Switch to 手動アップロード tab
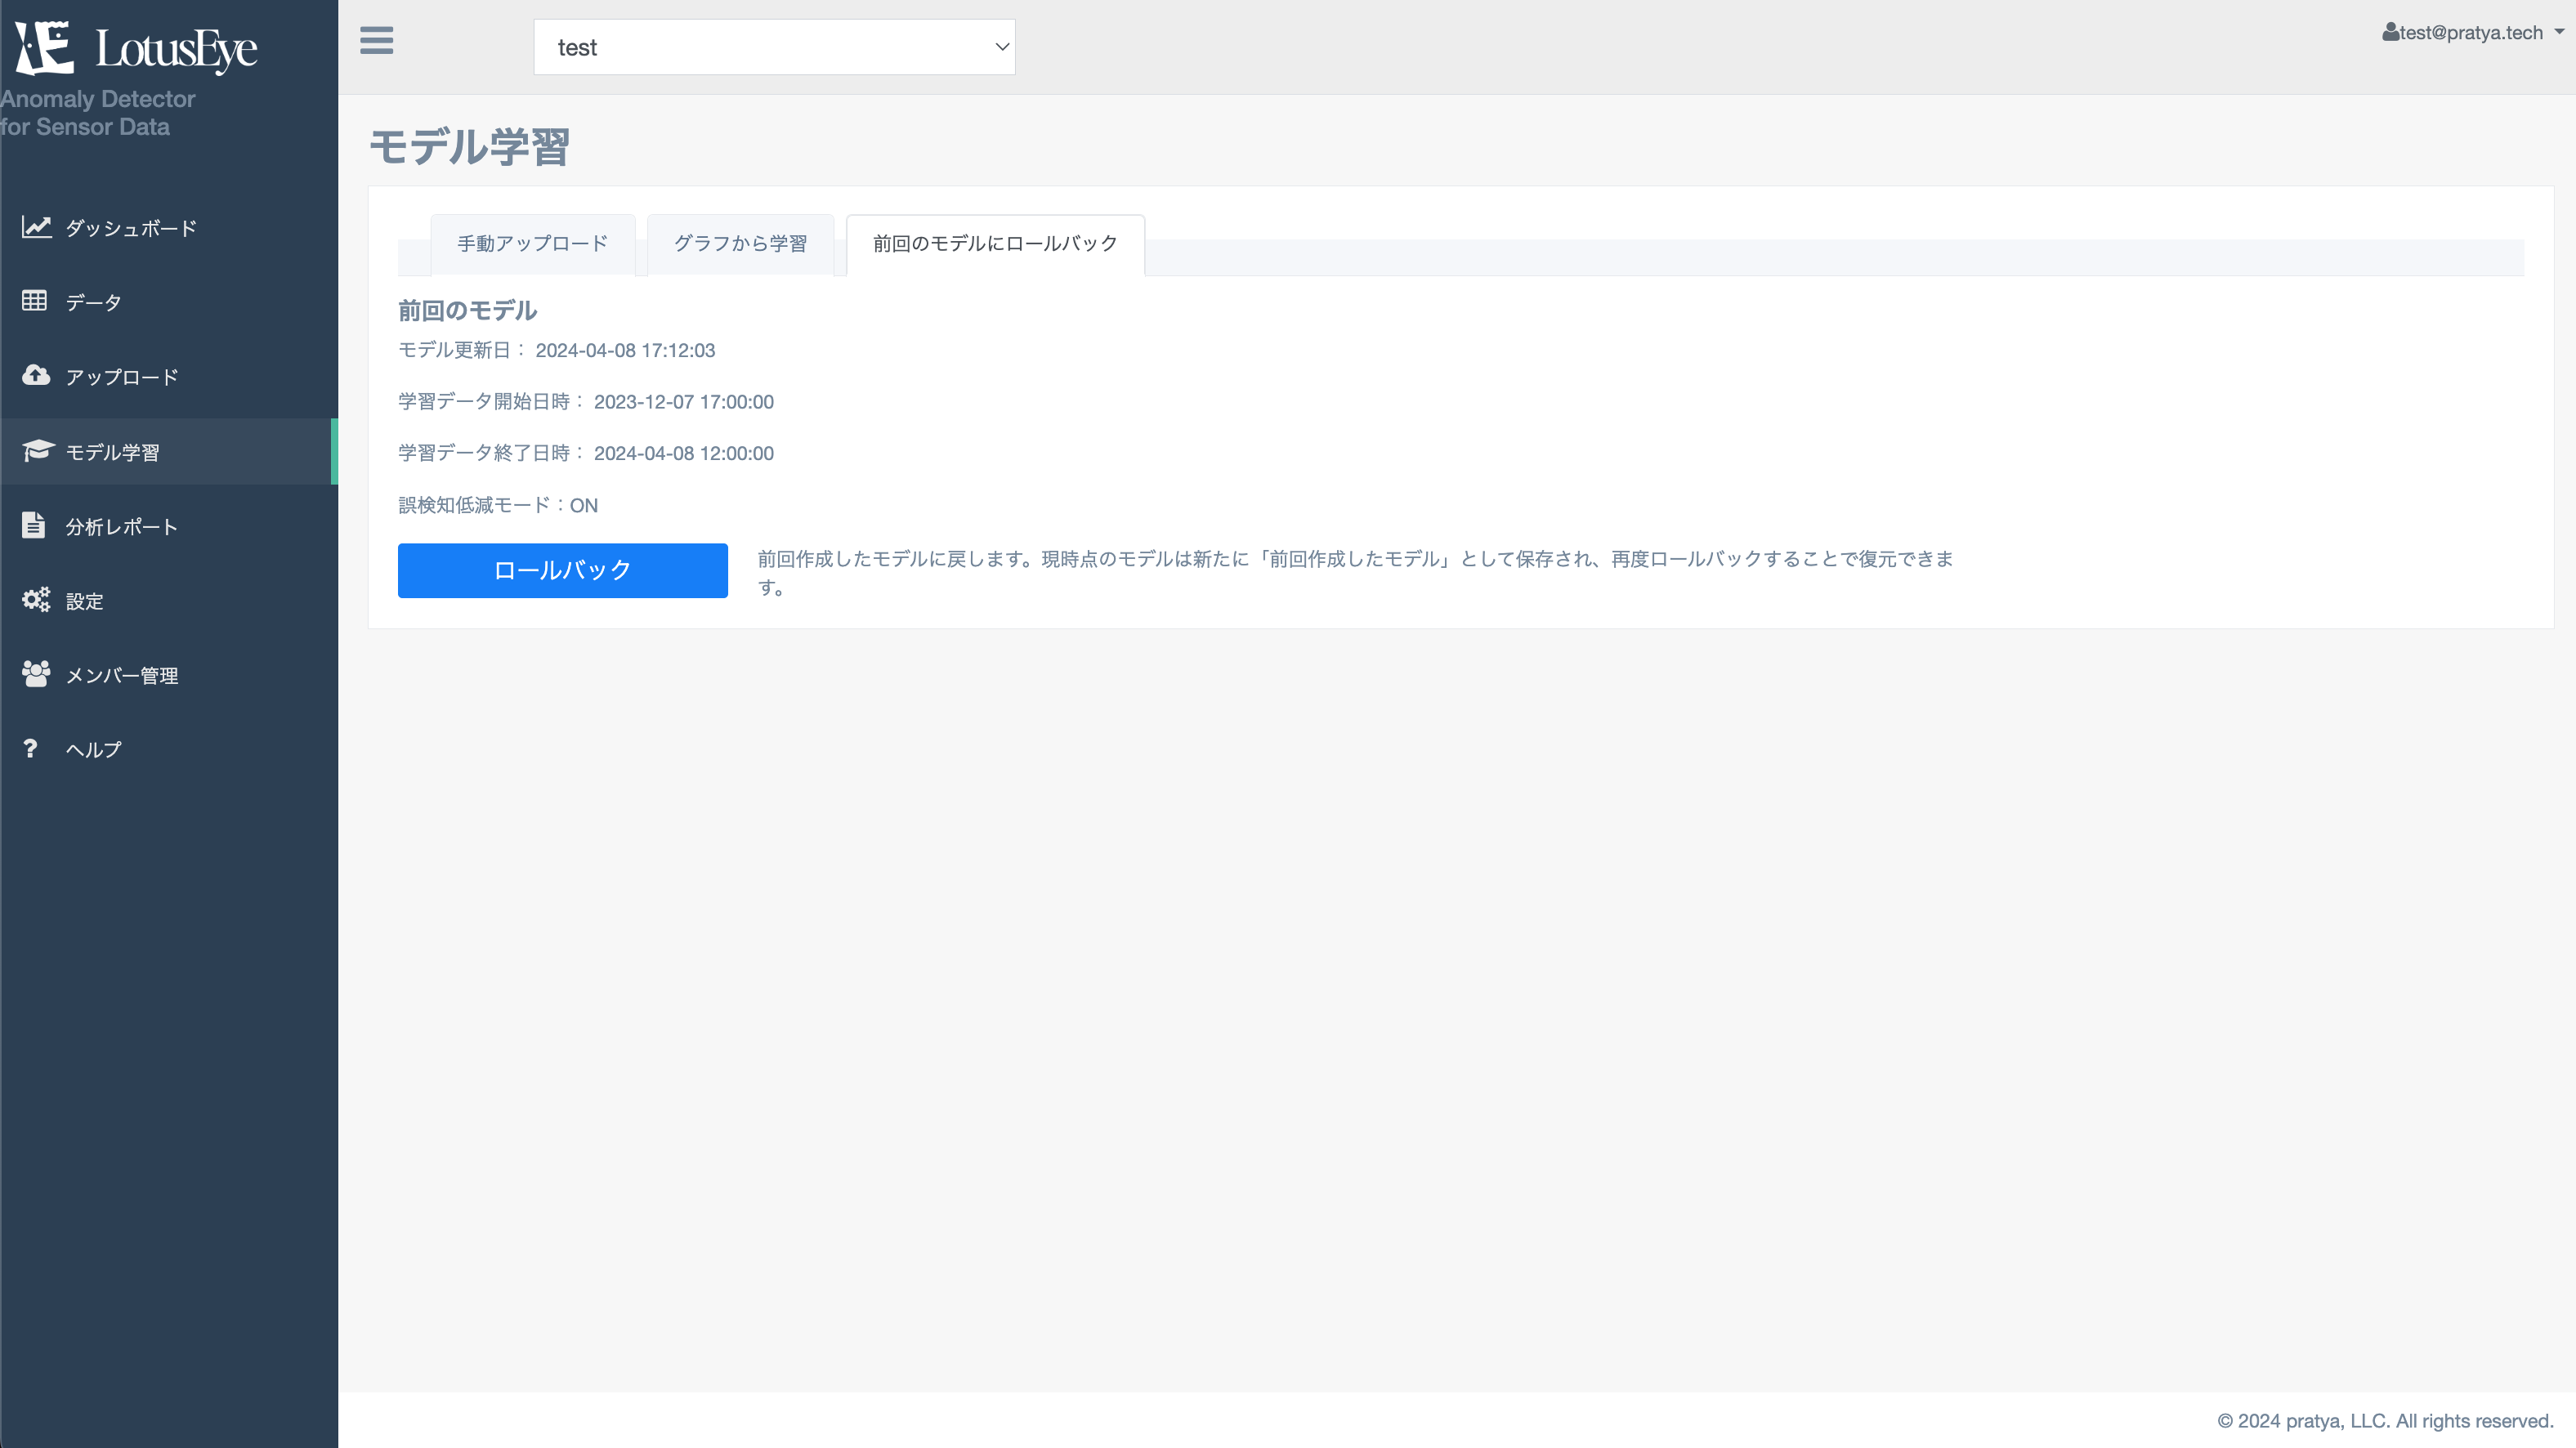Screen dimensions: 2576x1448 tap(533, 244)
